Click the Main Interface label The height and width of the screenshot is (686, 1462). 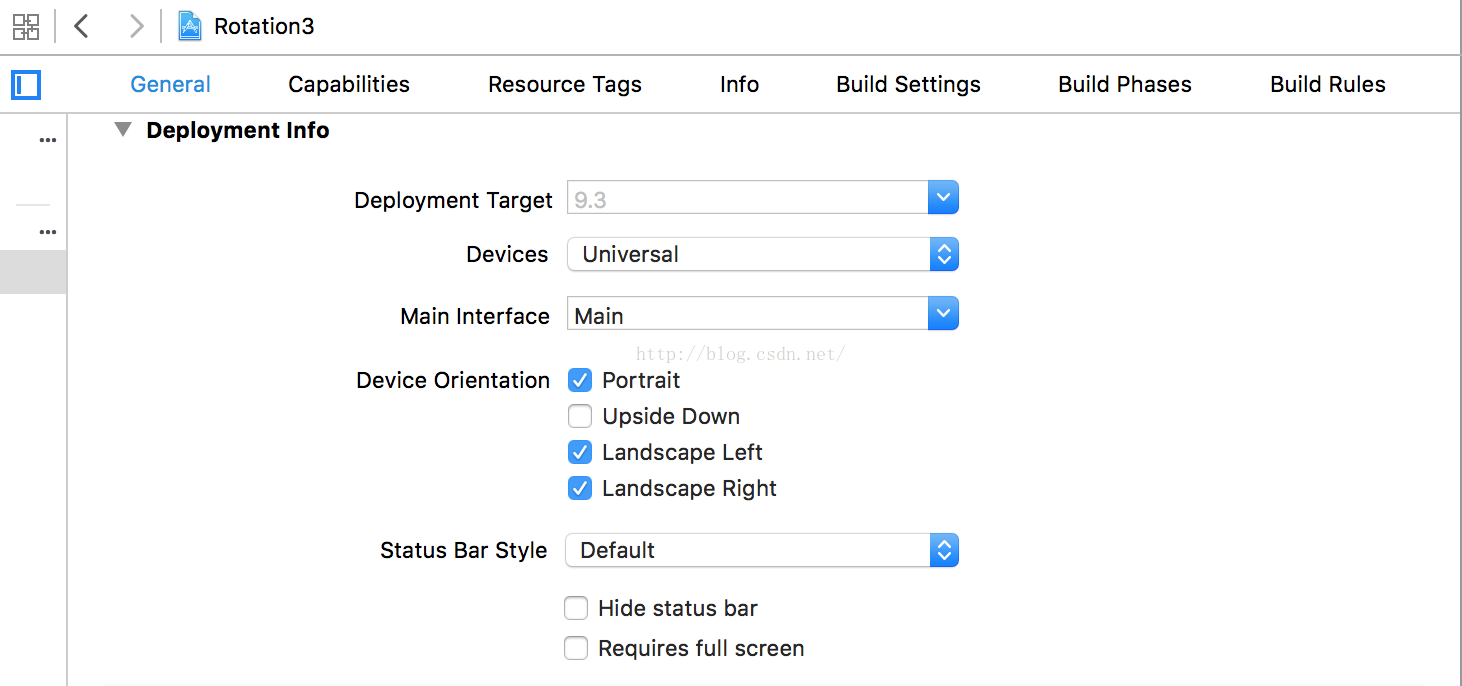[x=475, y=316]
